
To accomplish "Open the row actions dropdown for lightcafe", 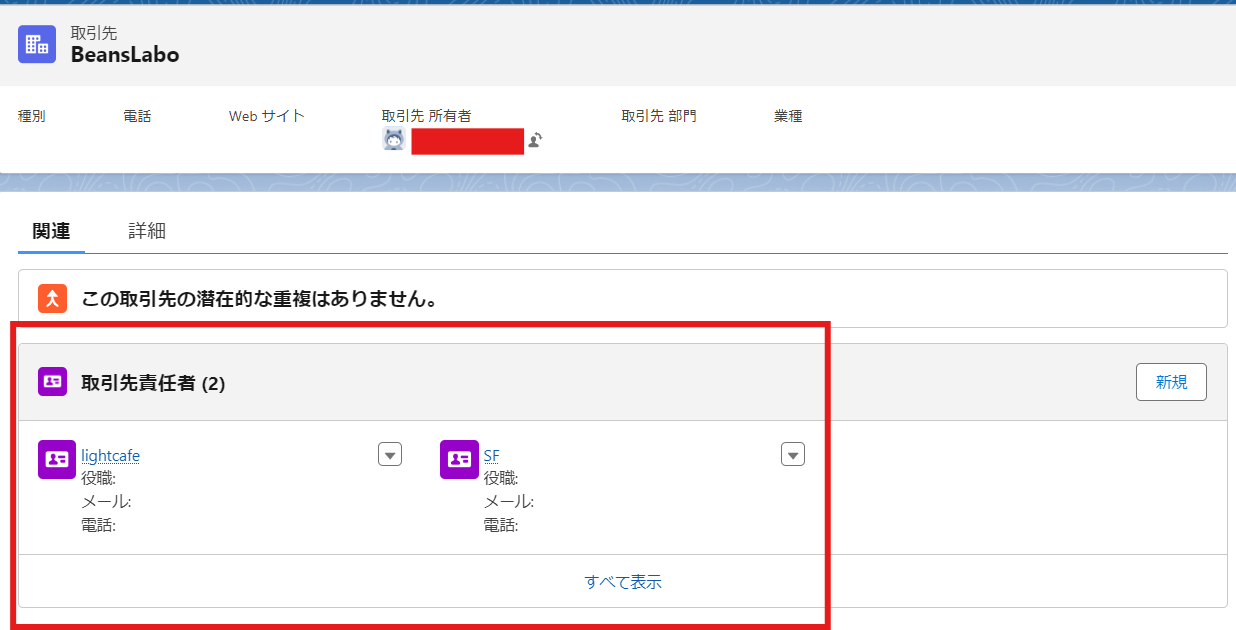I will point(390,454).
